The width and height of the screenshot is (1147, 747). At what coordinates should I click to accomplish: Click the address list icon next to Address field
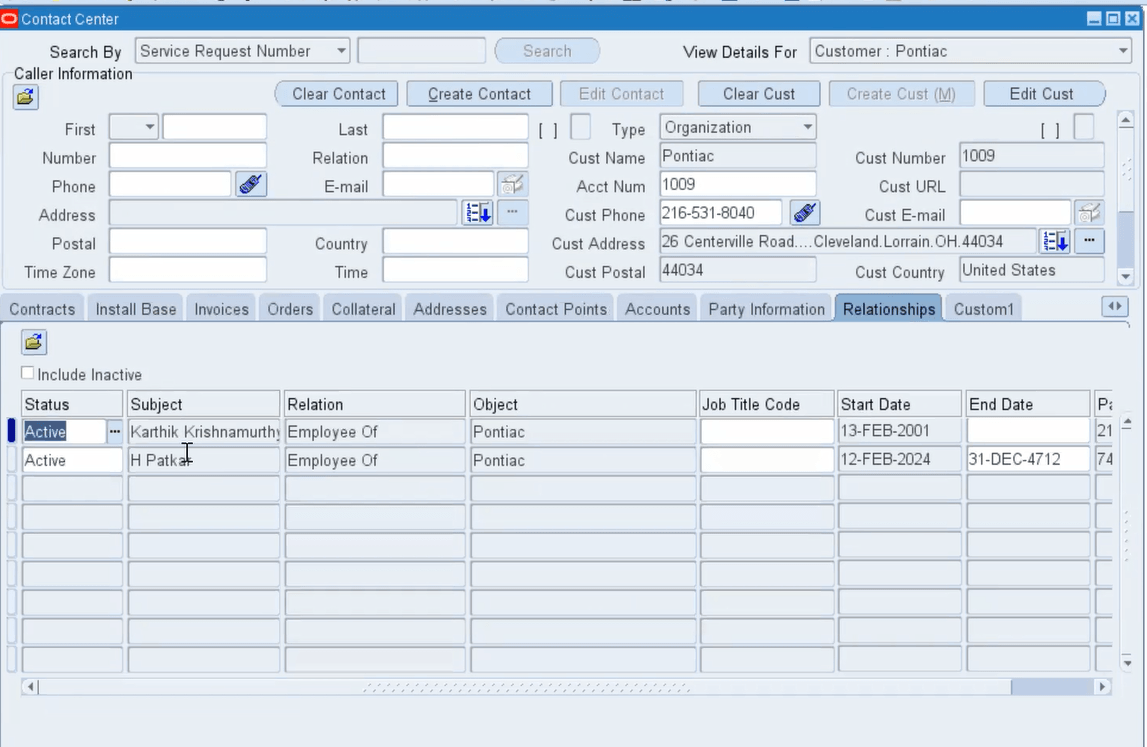pos(478,213)
